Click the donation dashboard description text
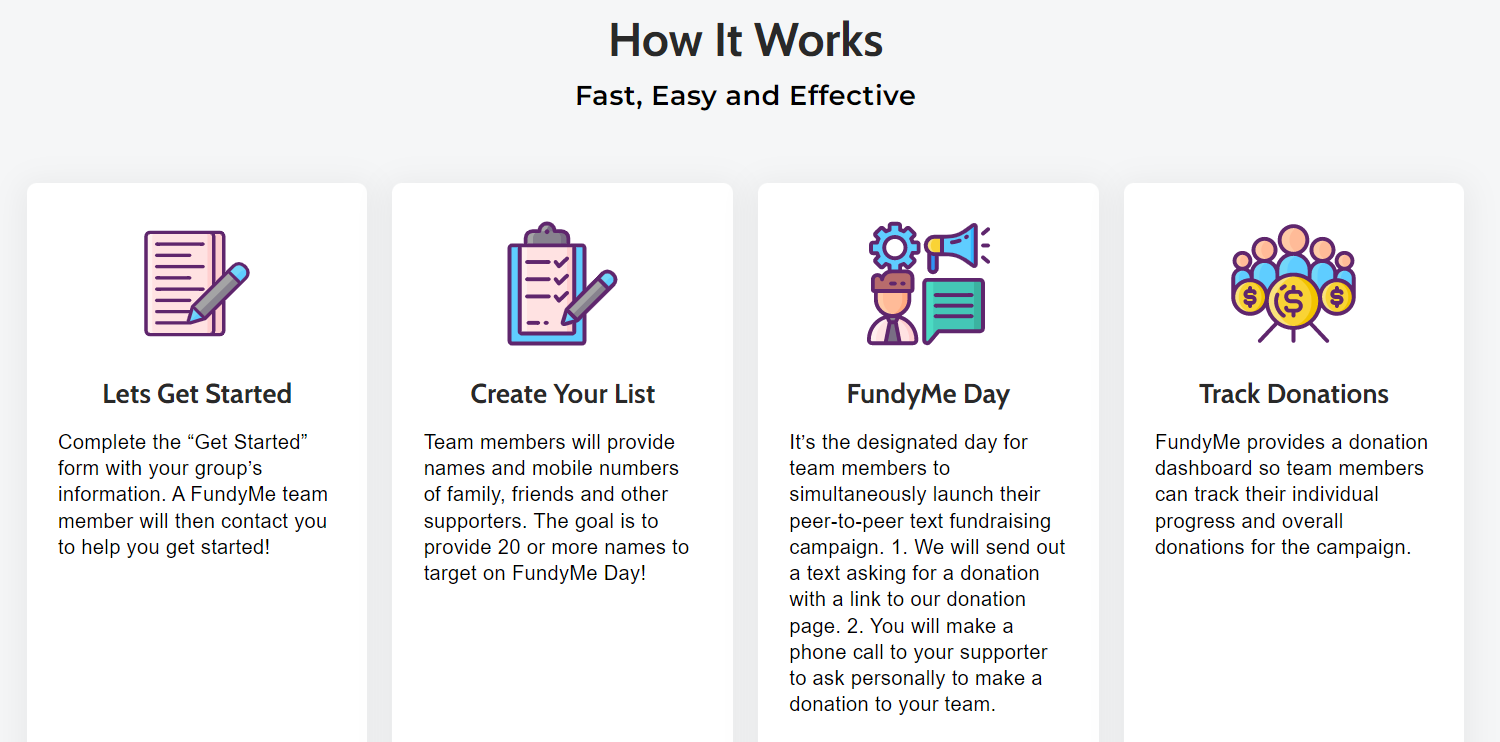 1292,495
